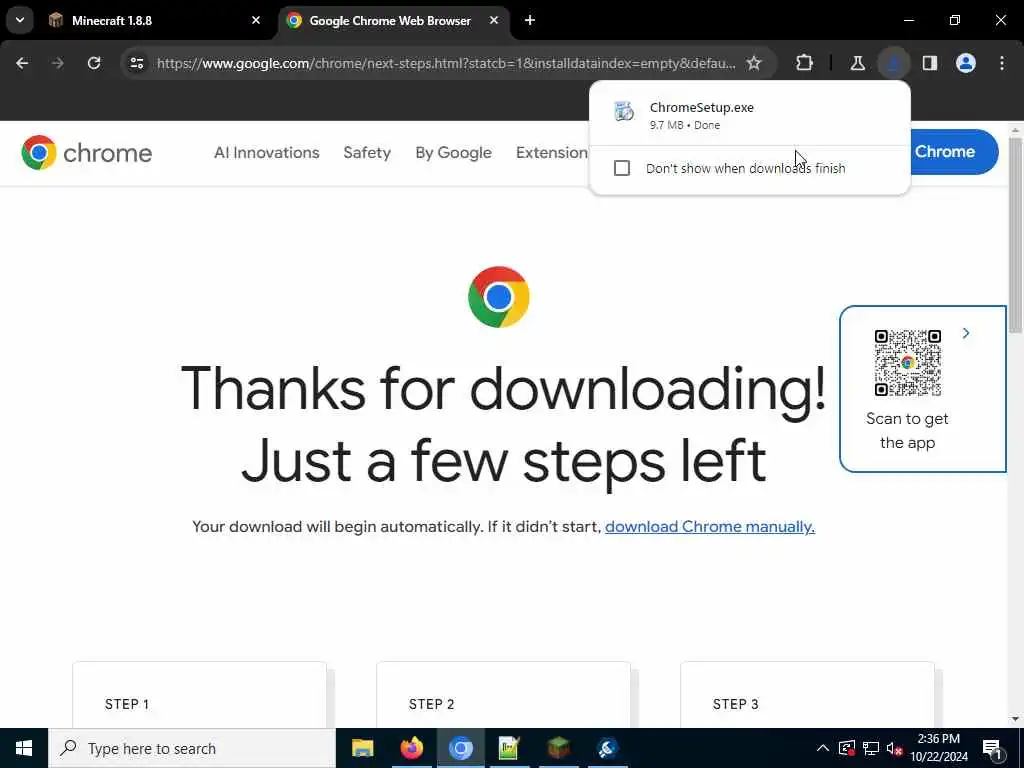Viewport: 1024px width, 768px height.
Task: Click the scrollbar down arrow
Action: (x=1015, y=720)
